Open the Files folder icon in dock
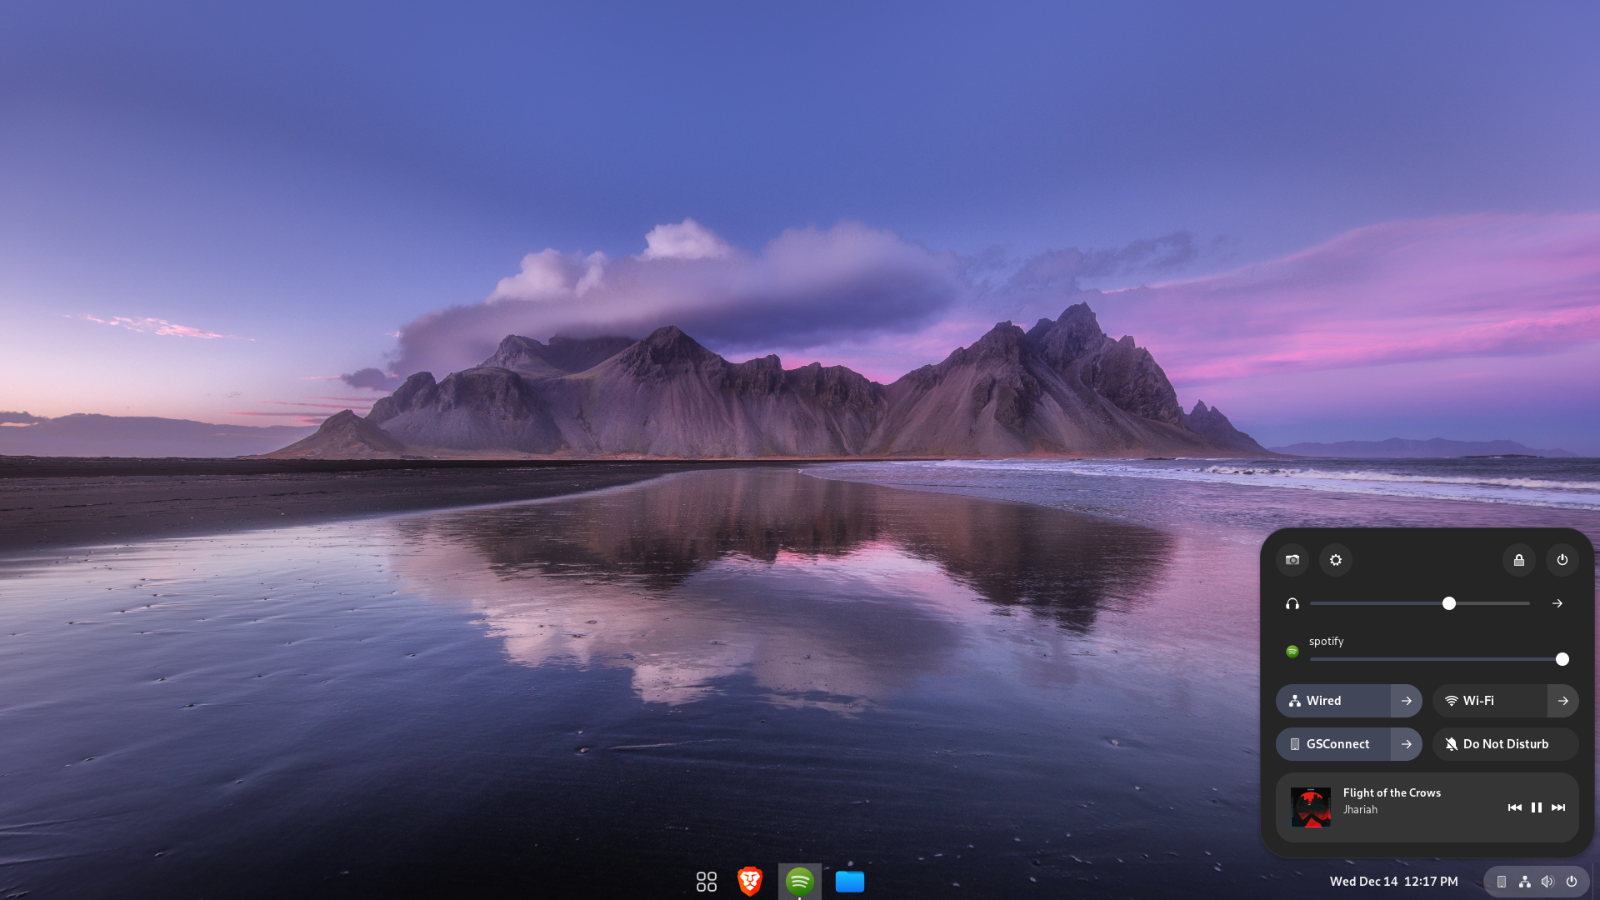Screen dimensions: 1600x900 850,881
